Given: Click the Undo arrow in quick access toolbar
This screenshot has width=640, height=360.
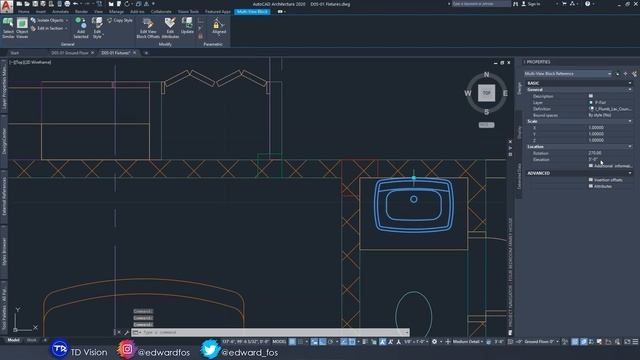Looking at the screenshot, I should pos(76,4).
